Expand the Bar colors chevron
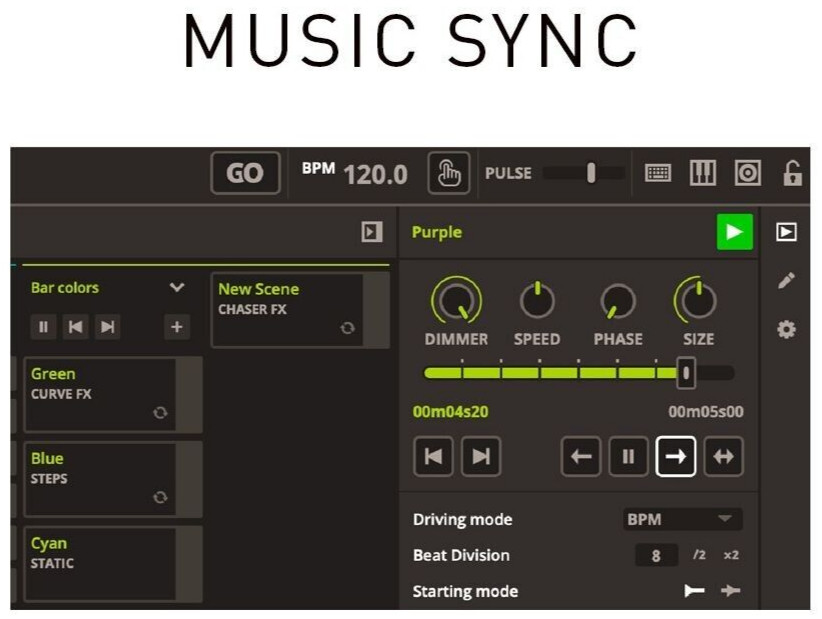Image resolution: width=822 pixels, height=619 pixels. (177, 288)
